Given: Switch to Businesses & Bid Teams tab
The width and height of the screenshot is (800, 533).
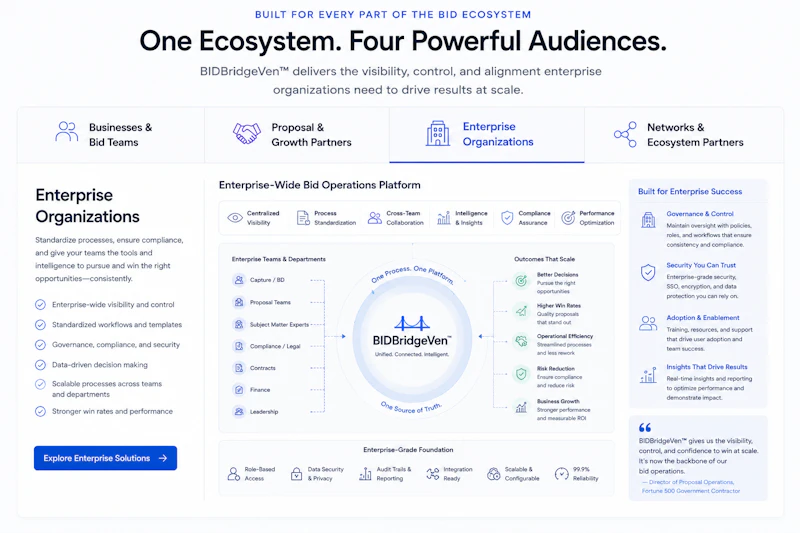Looking at the screenshot, I should coord(111,135).
